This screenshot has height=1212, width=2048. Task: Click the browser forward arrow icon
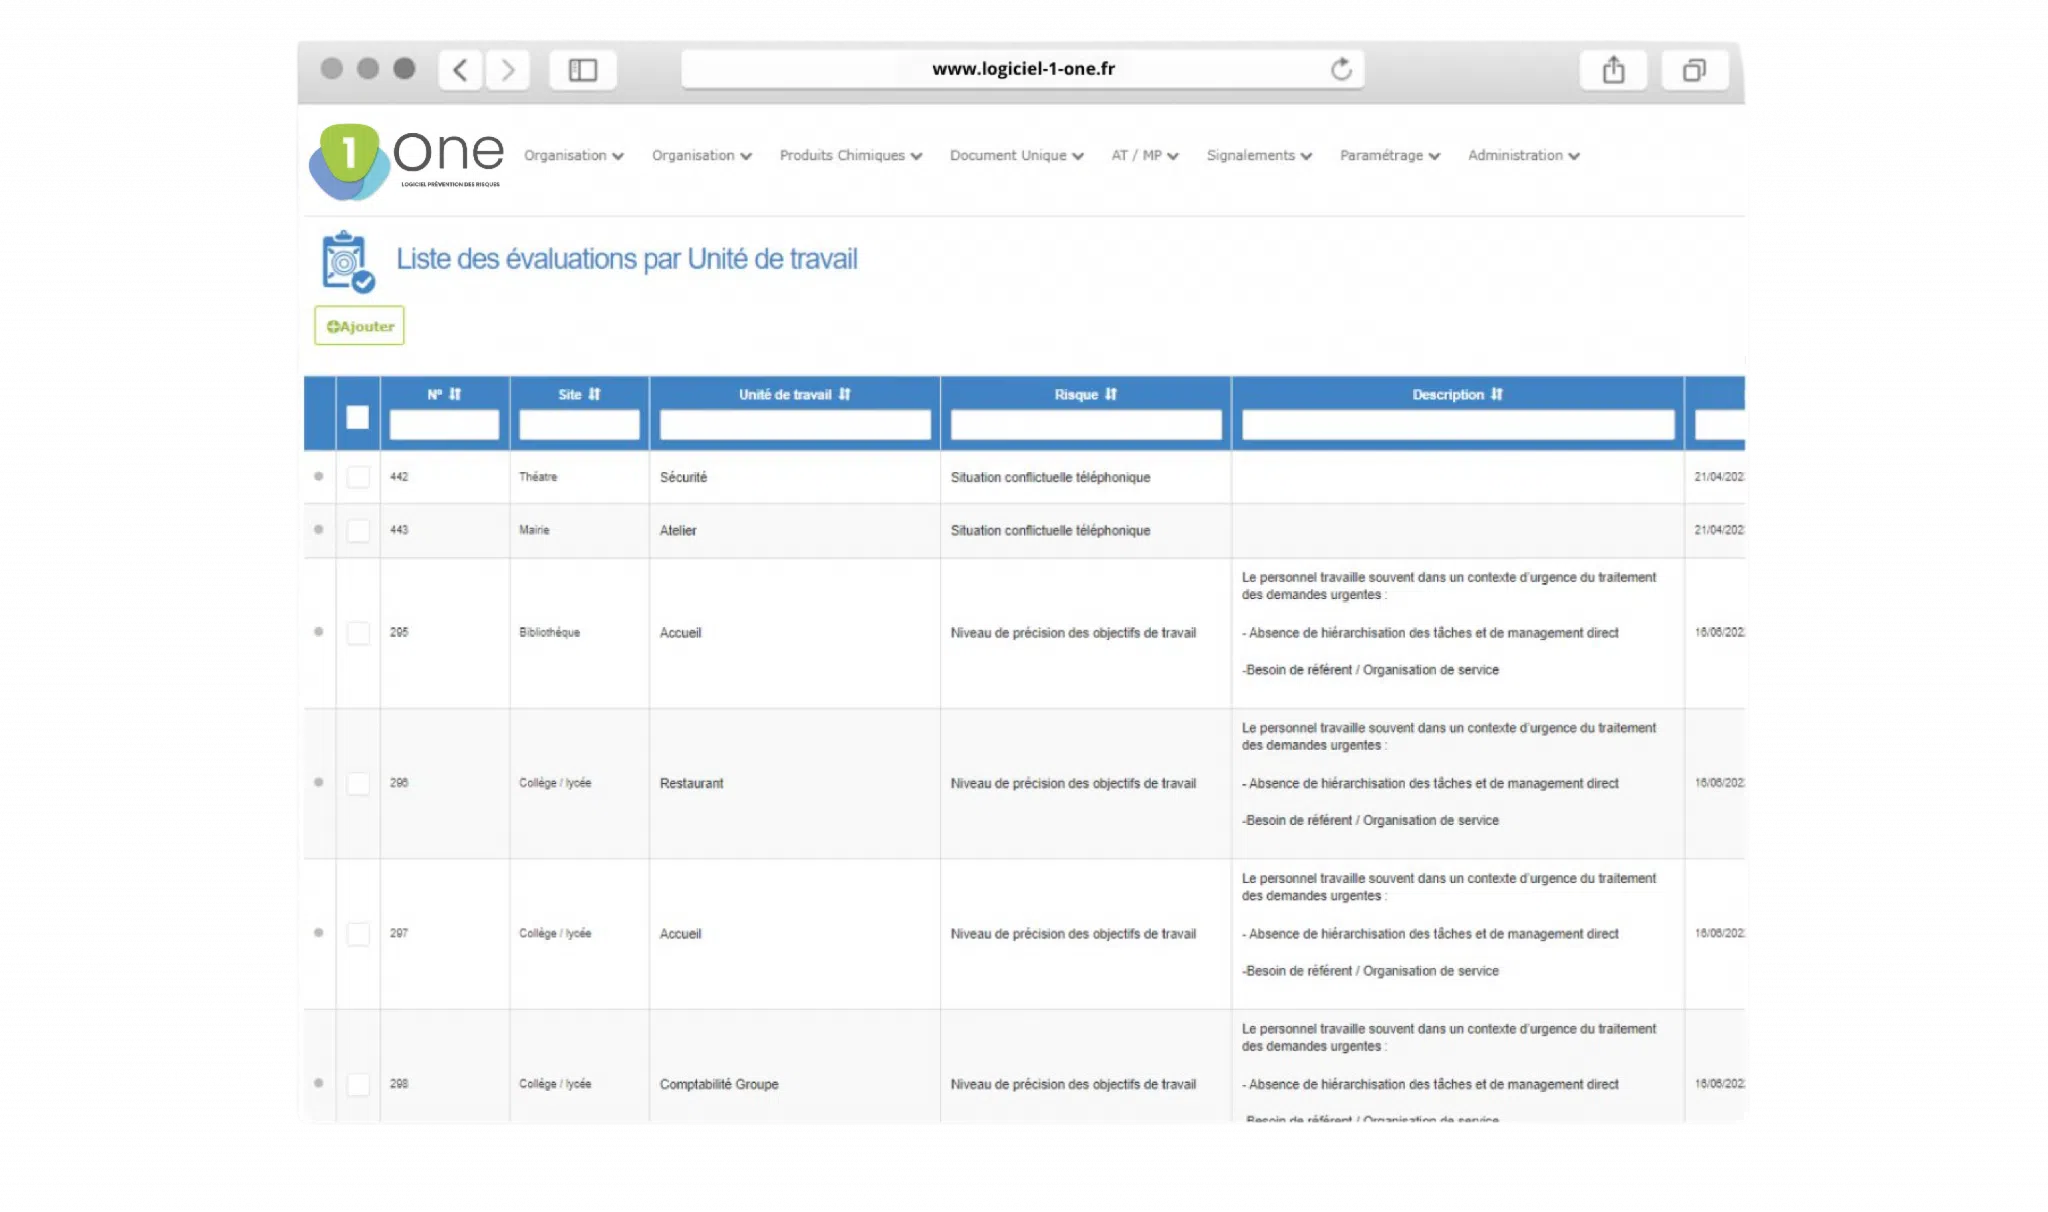[x=508, y=70]
